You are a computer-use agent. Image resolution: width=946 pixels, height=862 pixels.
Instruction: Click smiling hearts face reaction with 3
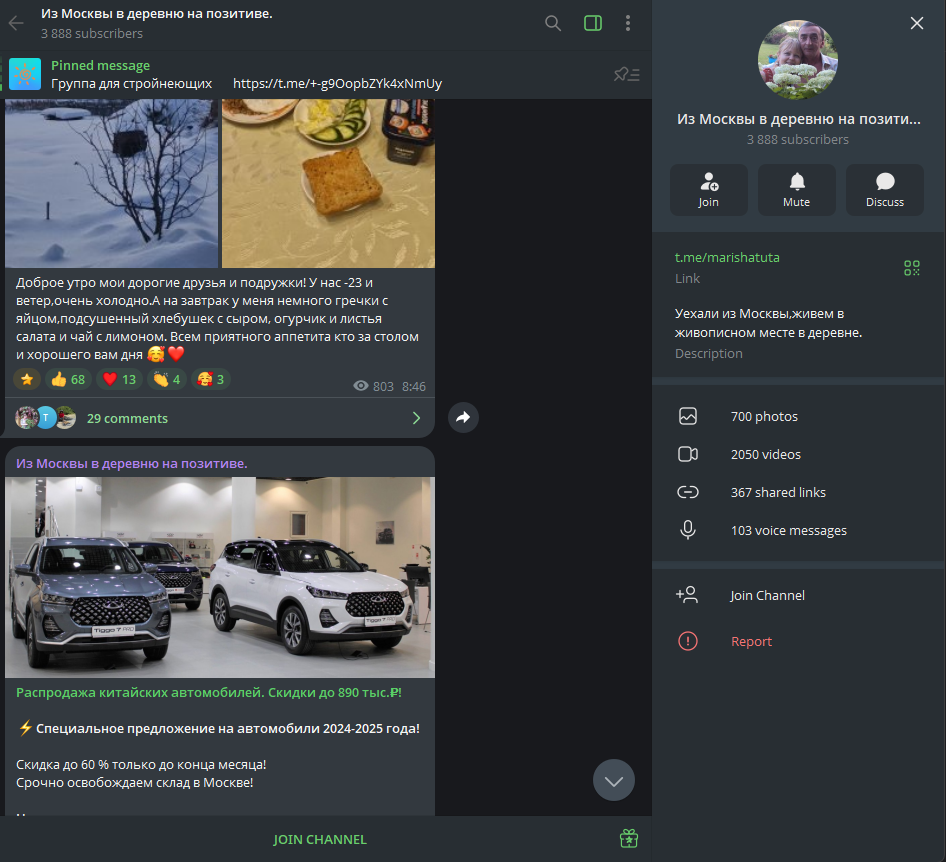click(211, 379)
